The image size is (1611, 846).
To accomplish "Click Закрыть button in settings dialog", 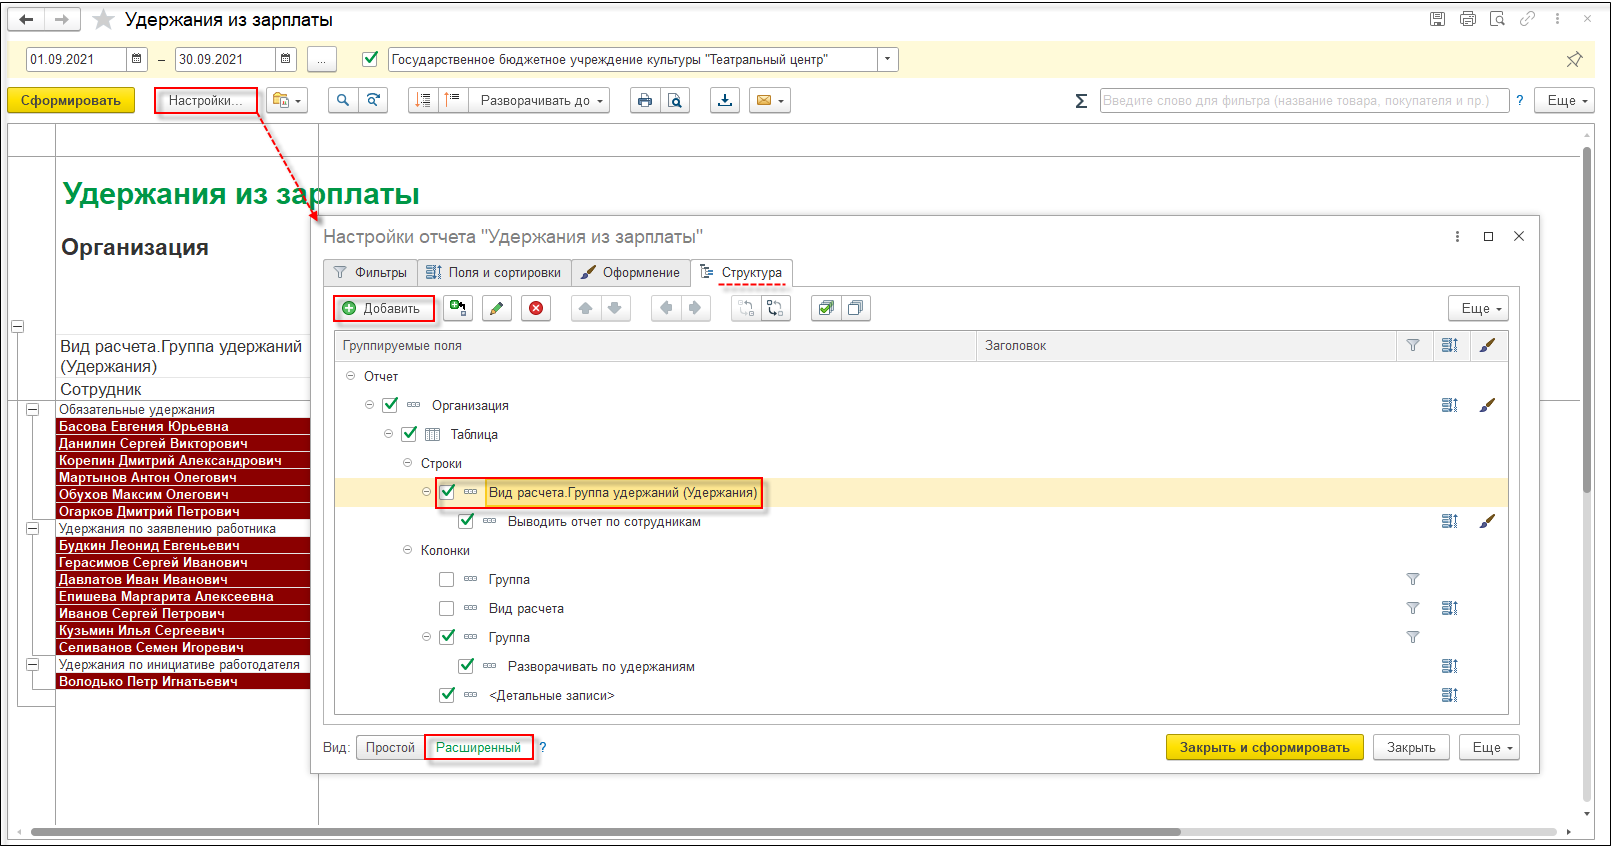I will pyautogui.click(x=1411, y=747).
